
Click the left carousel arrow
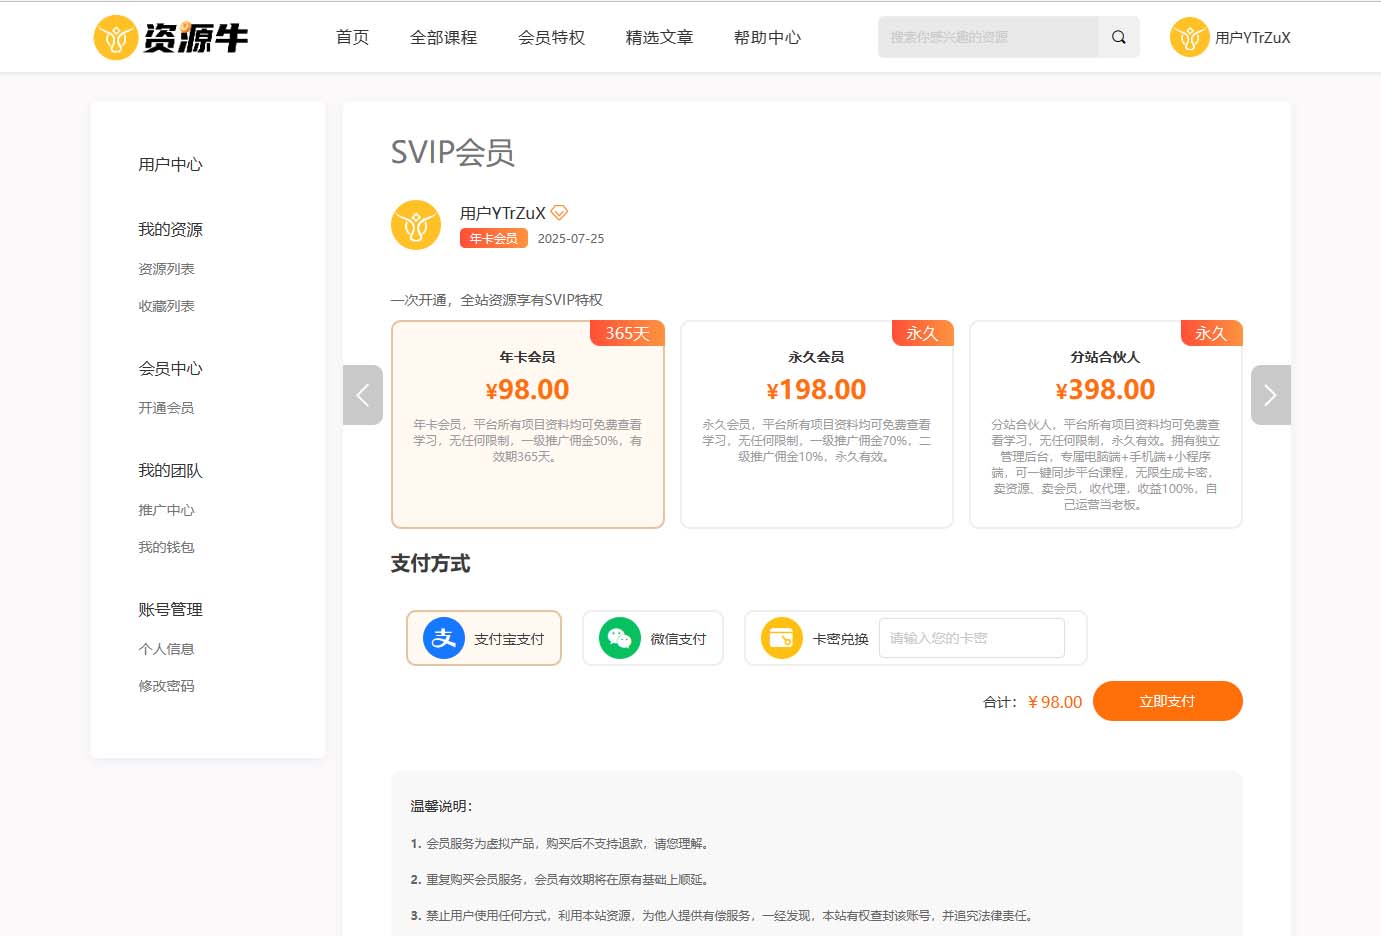(x=363, y=394)
